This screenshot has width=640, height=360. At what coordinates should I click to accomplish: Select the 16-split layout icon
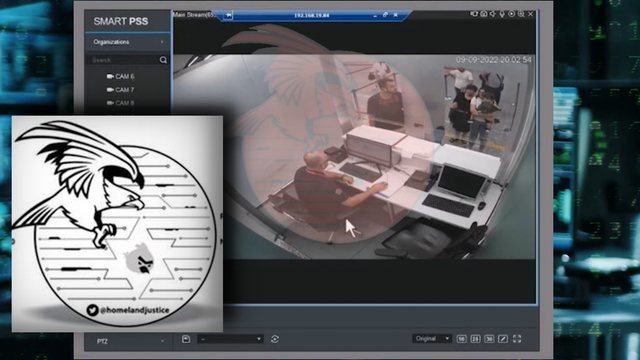(x=461, y=339)
